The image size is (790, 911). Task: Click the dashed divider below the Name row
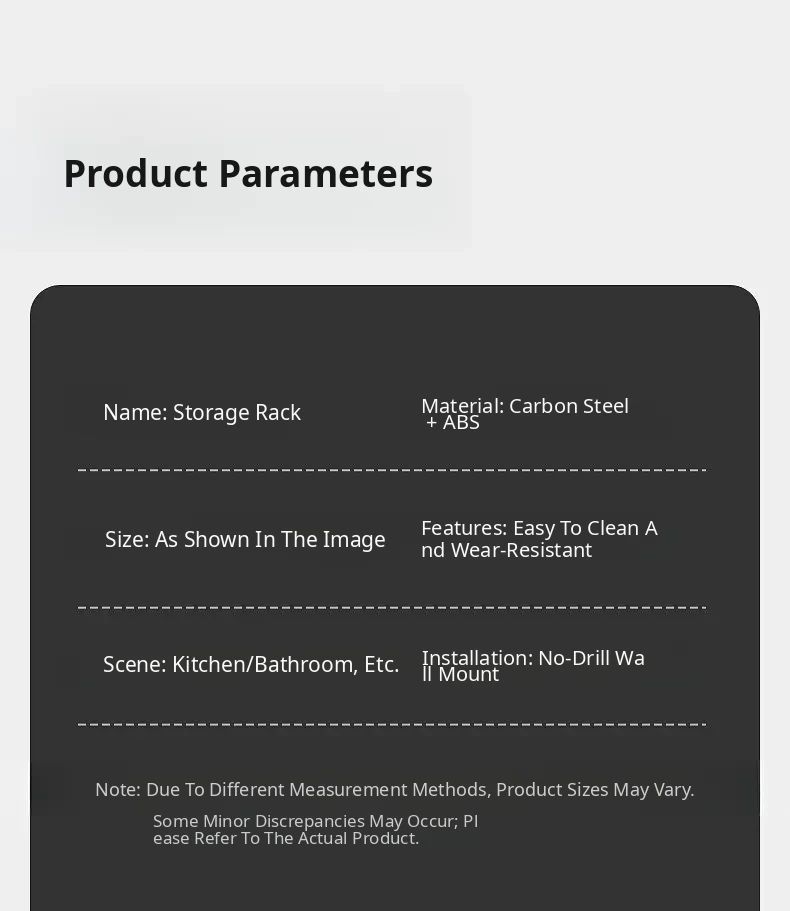[x=392, y=470]
